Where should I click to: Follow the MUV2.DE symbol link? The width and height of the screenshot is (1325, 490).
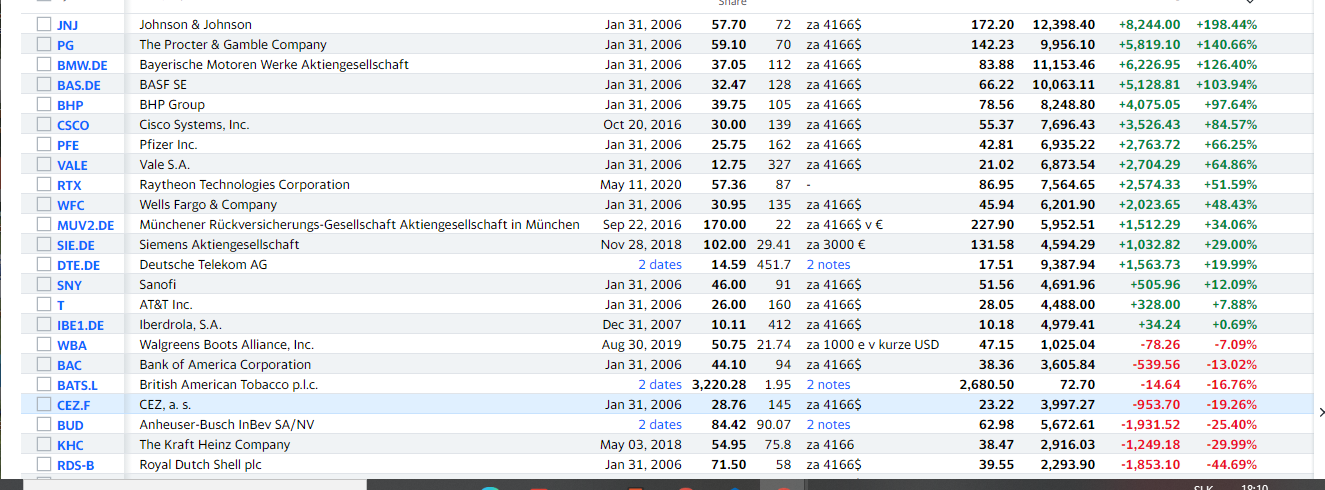pyautogui.click(x=85, y=225)
